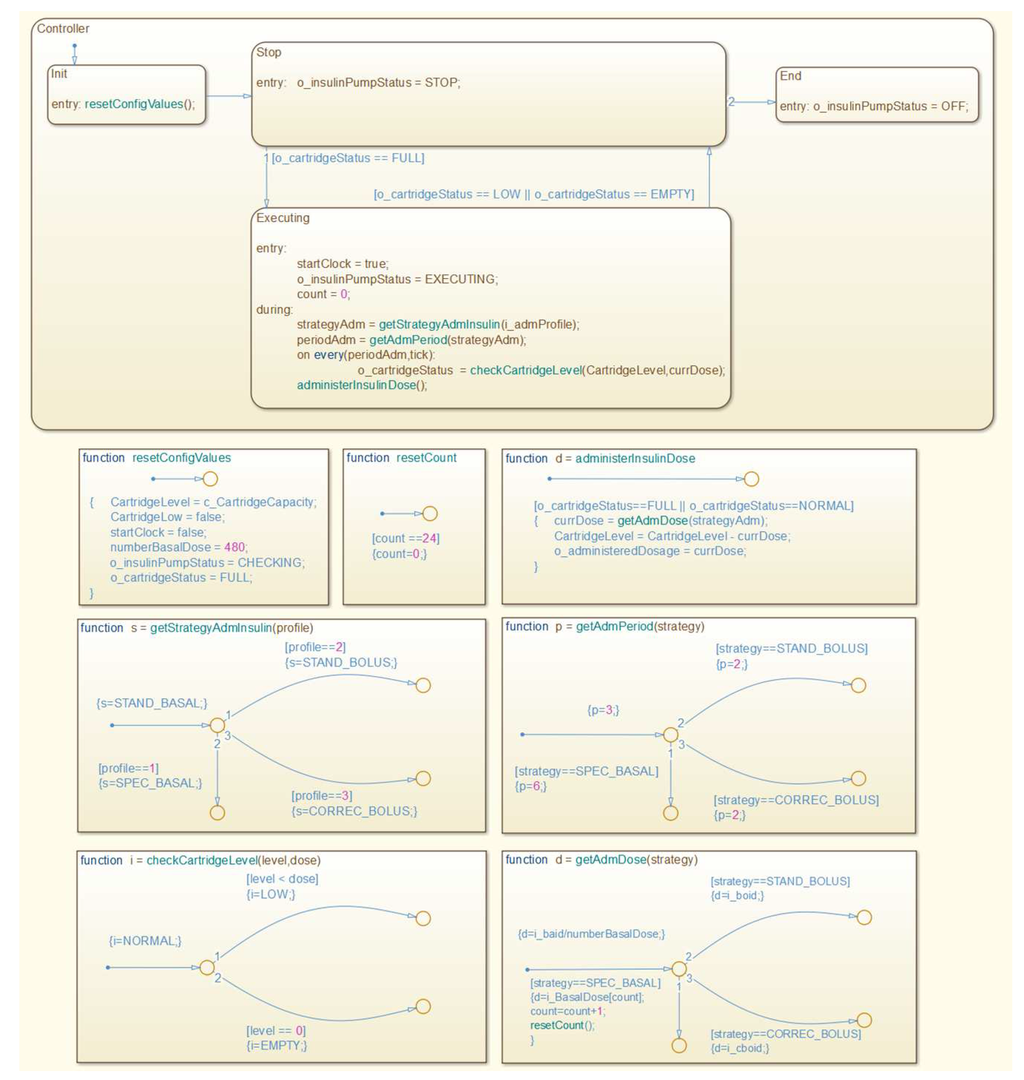Viewport: 1024px width, 1080px height.
Task: Click the central junction in getAdmDose function
Action: point(678,968)
